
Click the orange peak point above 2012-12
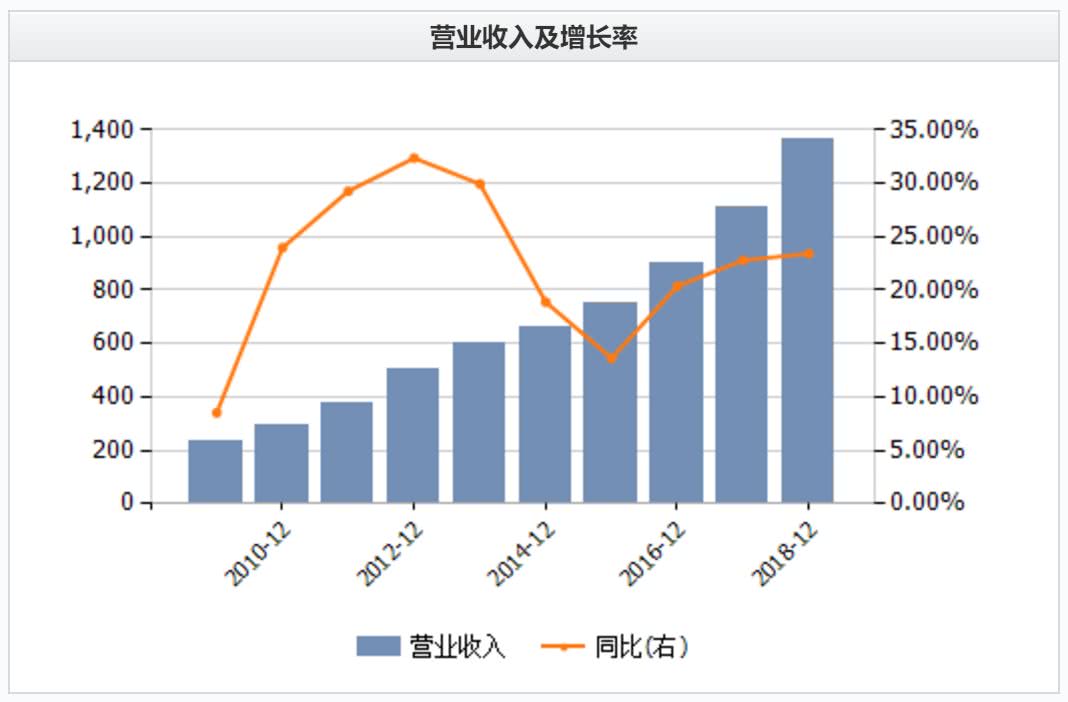tap(413, 158)
